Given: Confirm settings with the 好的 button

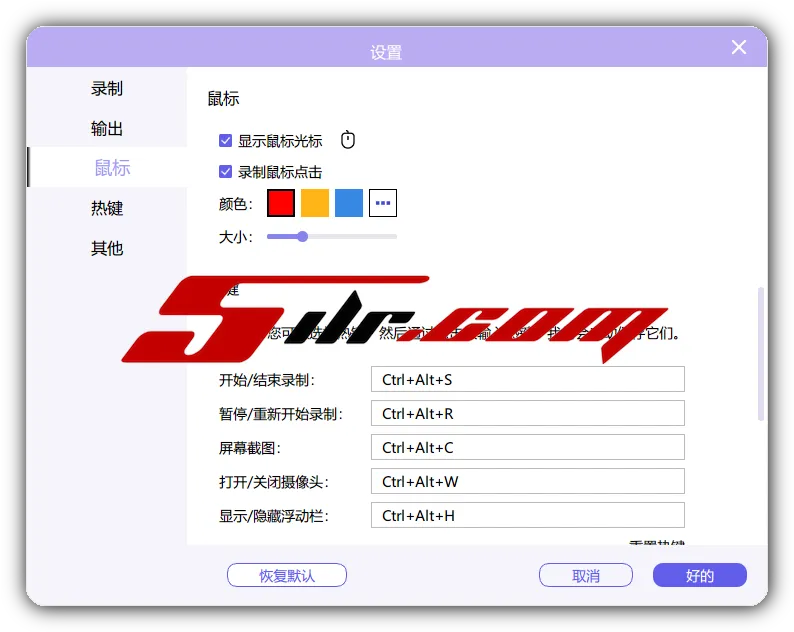Looking at the screenshot, I should [700, 575].
